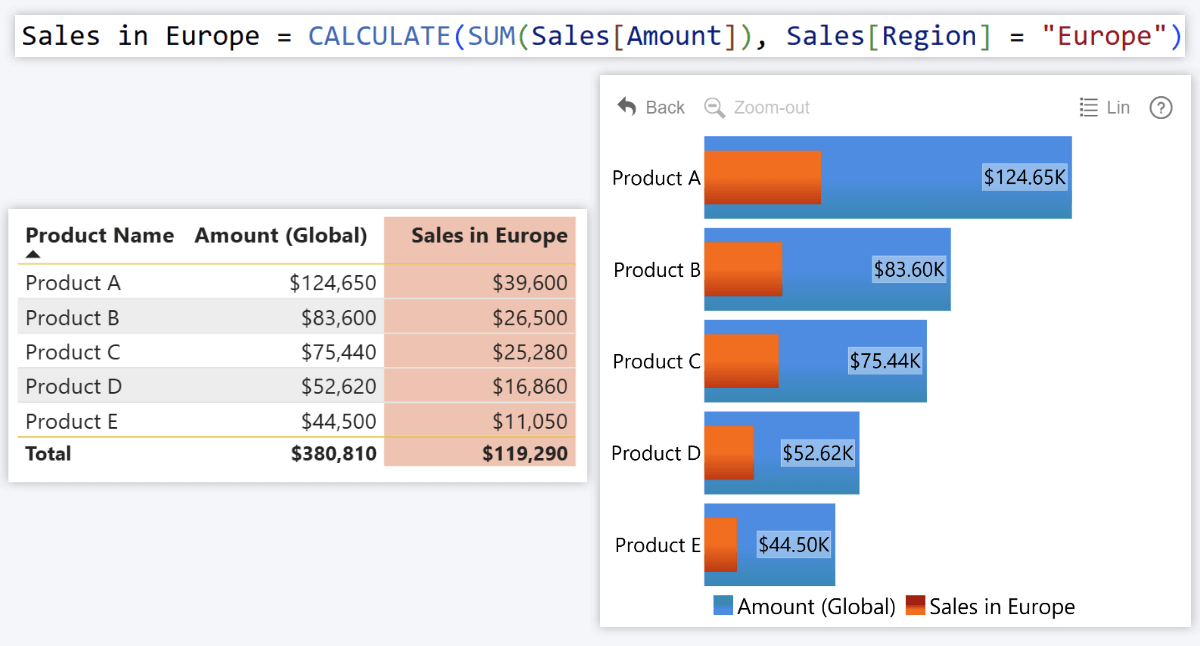
Task: Click the $11,050 Europe sales cell
Action: point(530,421)
